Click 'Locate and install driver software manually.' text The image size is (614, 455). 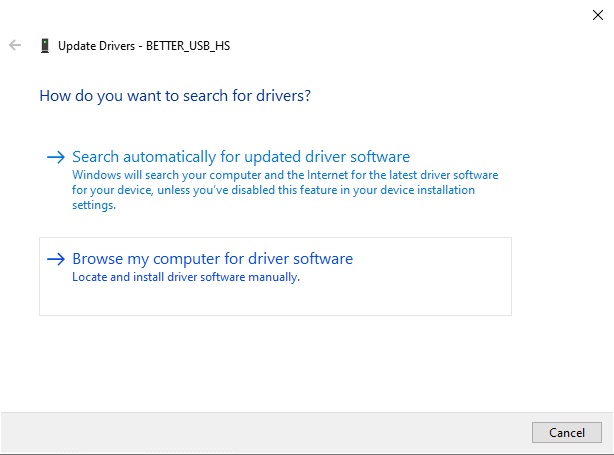coord(186,277)
